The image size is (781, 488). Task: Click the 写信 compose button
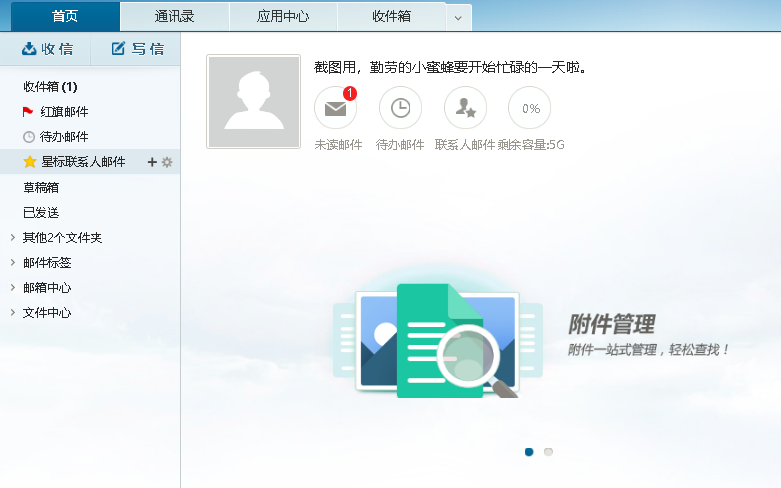click(137, 49)
